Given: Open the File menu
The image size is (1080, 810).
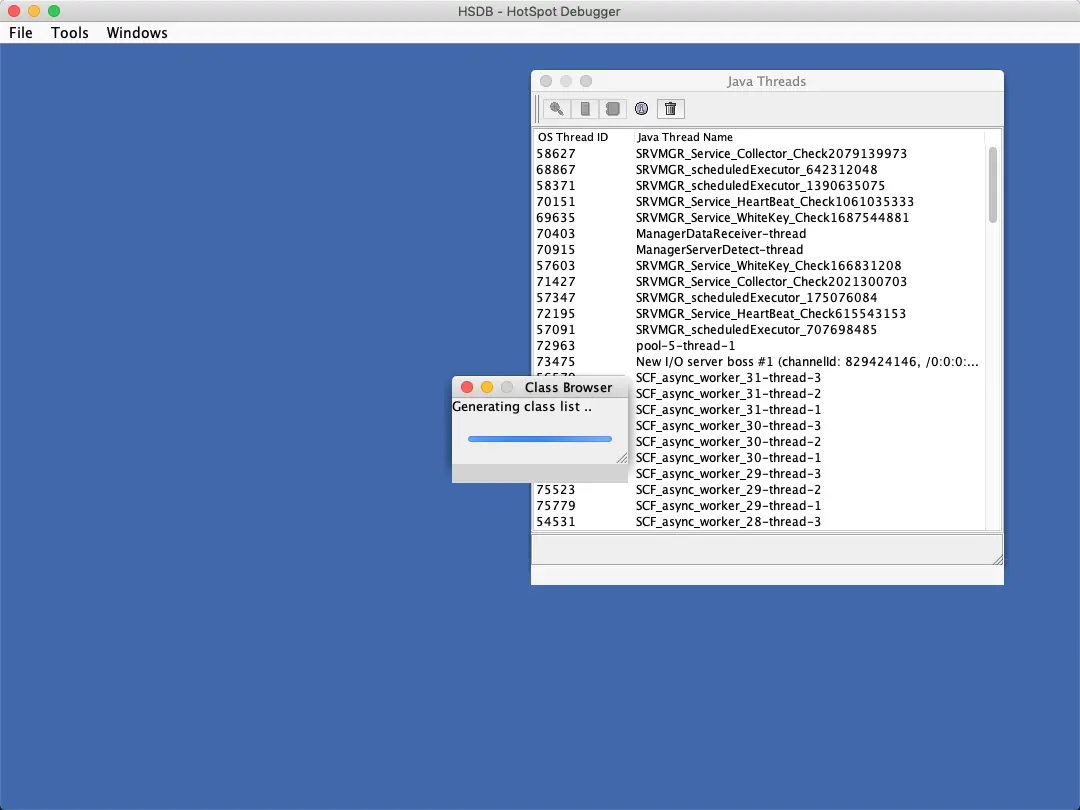Looking at the screenshot, I should (21, 32).
